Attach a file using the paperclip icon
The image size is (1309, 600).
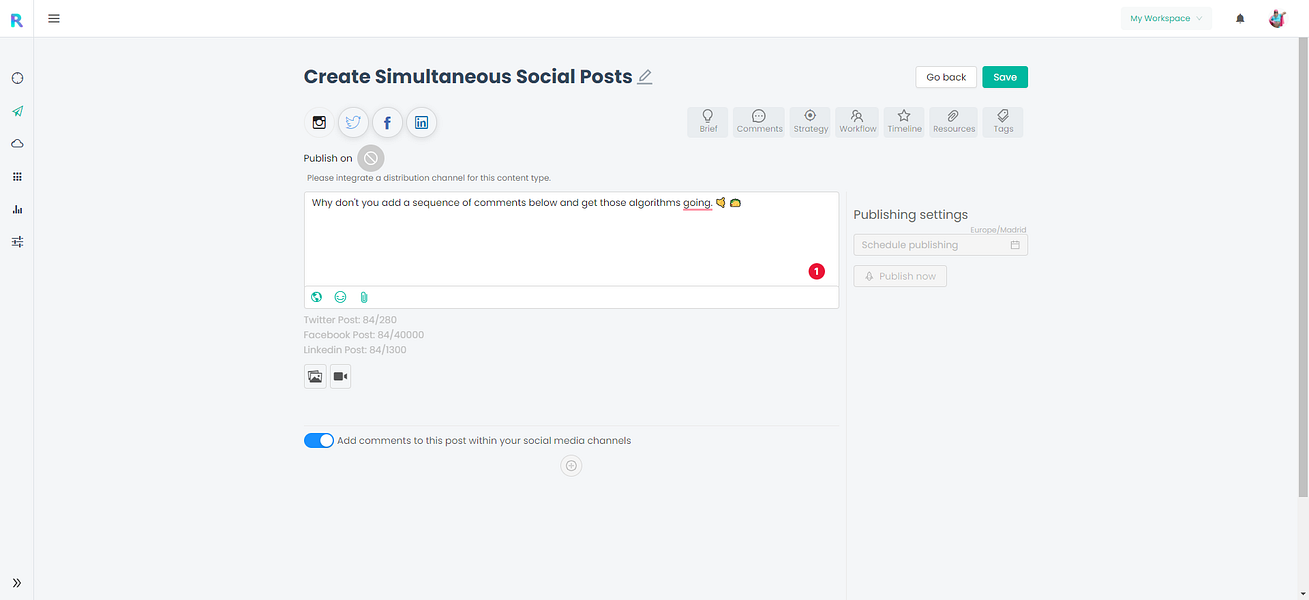pyautogui.click(x=364, y=297)
